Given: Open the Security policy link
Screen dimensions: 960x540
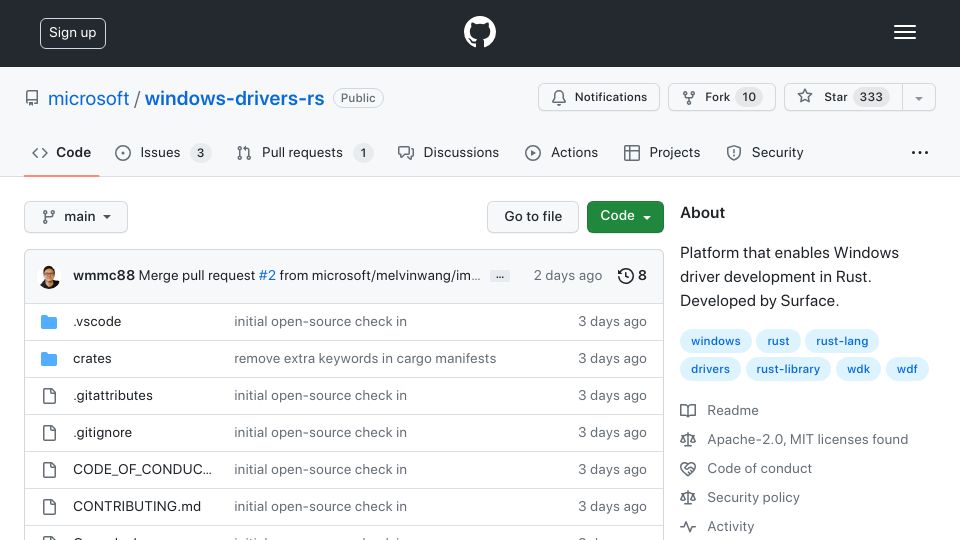Looking at the screenshot, I should tap(753, 498).
